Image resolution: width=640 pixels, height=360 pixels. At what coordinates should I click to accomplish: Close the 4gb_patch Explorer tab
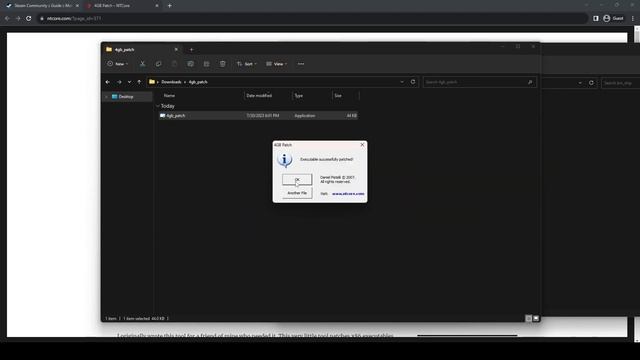point(176,49)
